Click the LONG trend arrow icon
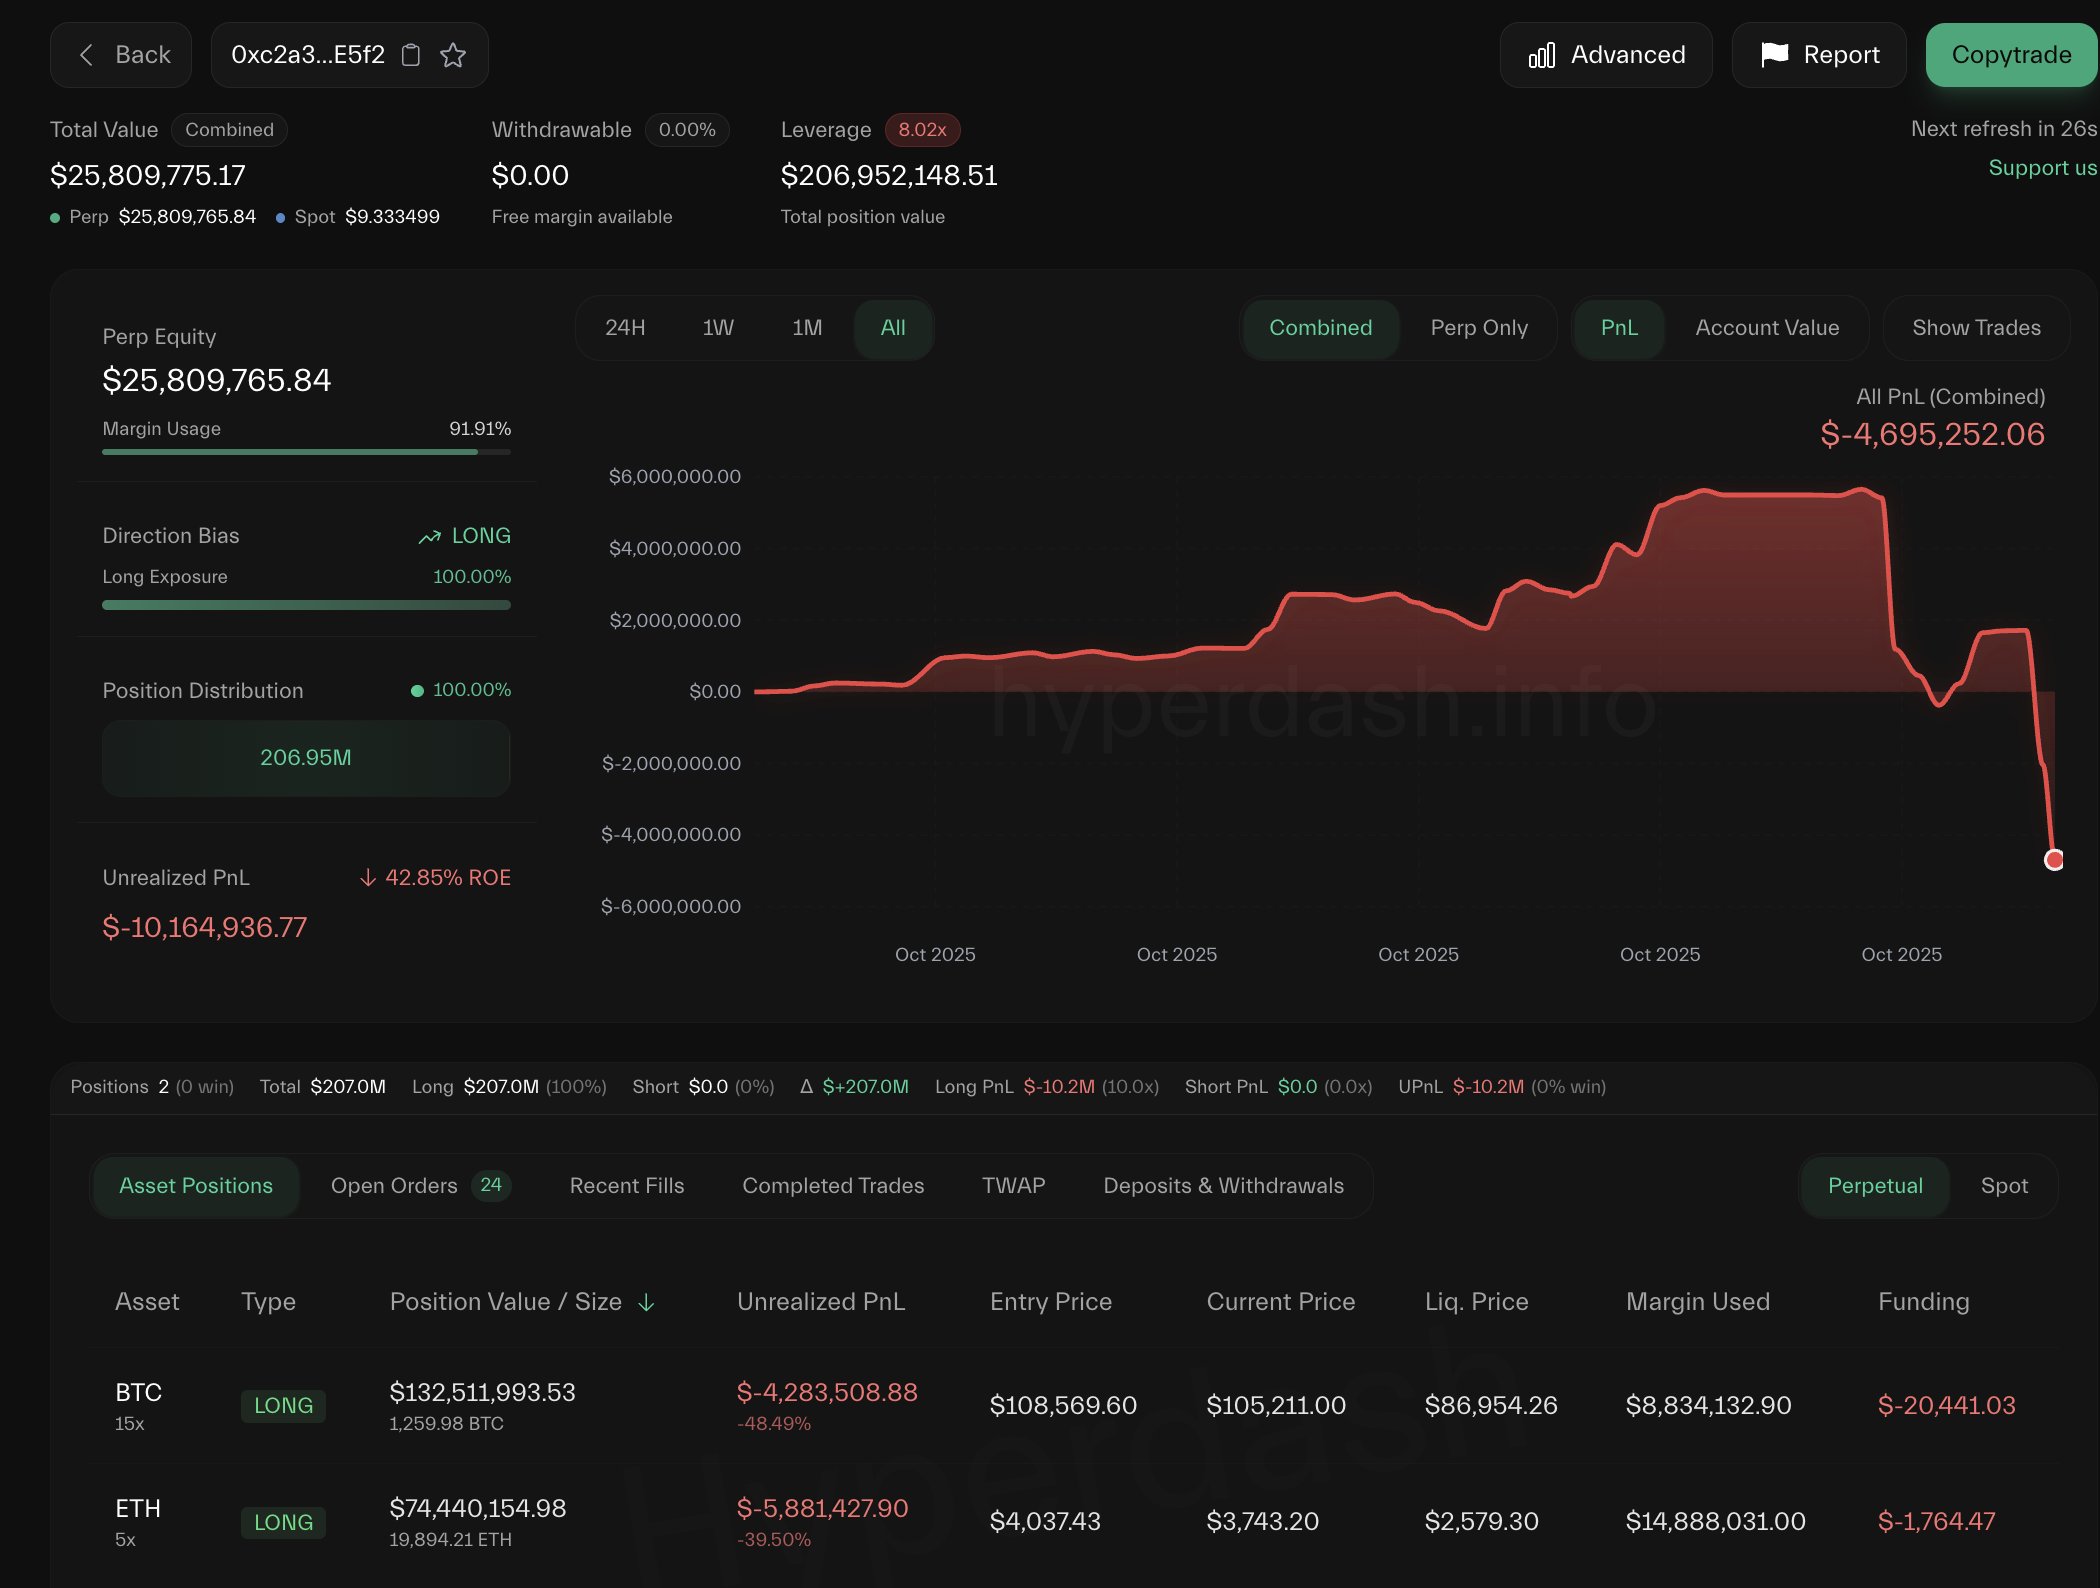The height and width of the screenshot is (1588, 2100). point(429,537)
